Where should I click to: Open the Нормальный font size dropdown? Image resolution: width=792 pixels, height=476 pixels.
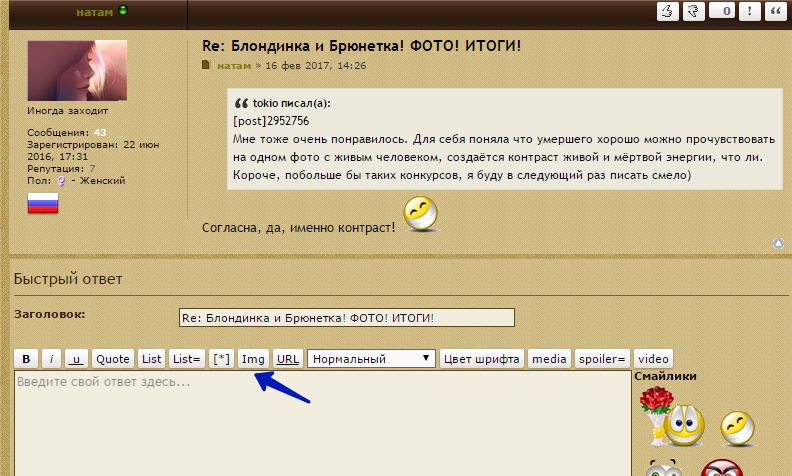tap(371, 359)
